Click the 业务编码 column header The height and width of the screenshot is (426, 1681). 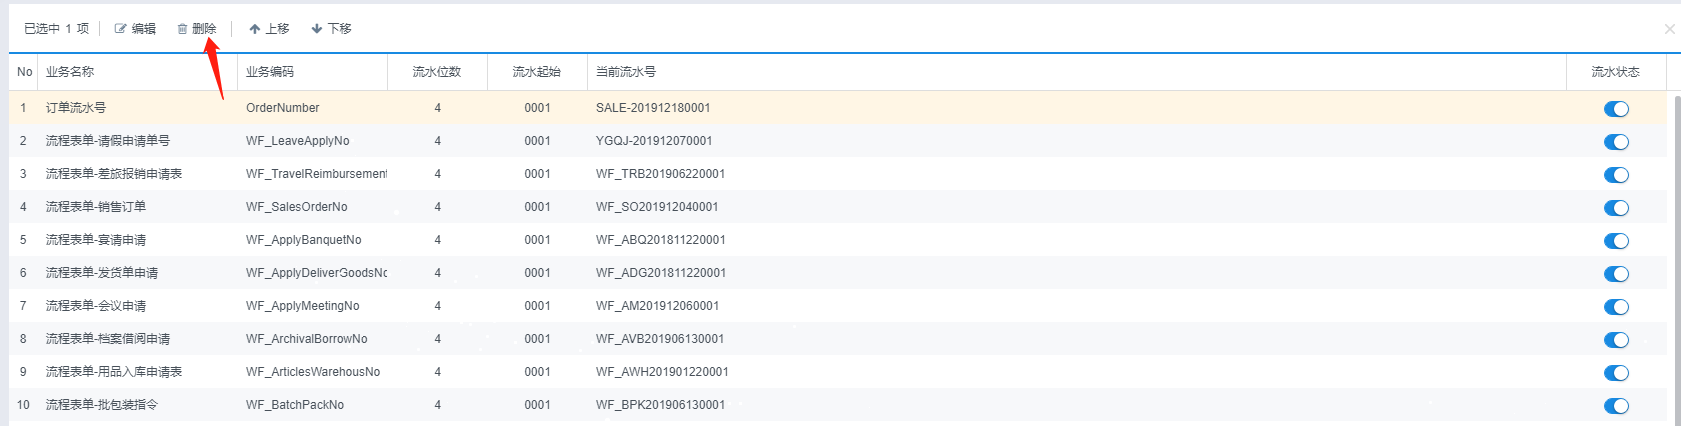(270, 72)
